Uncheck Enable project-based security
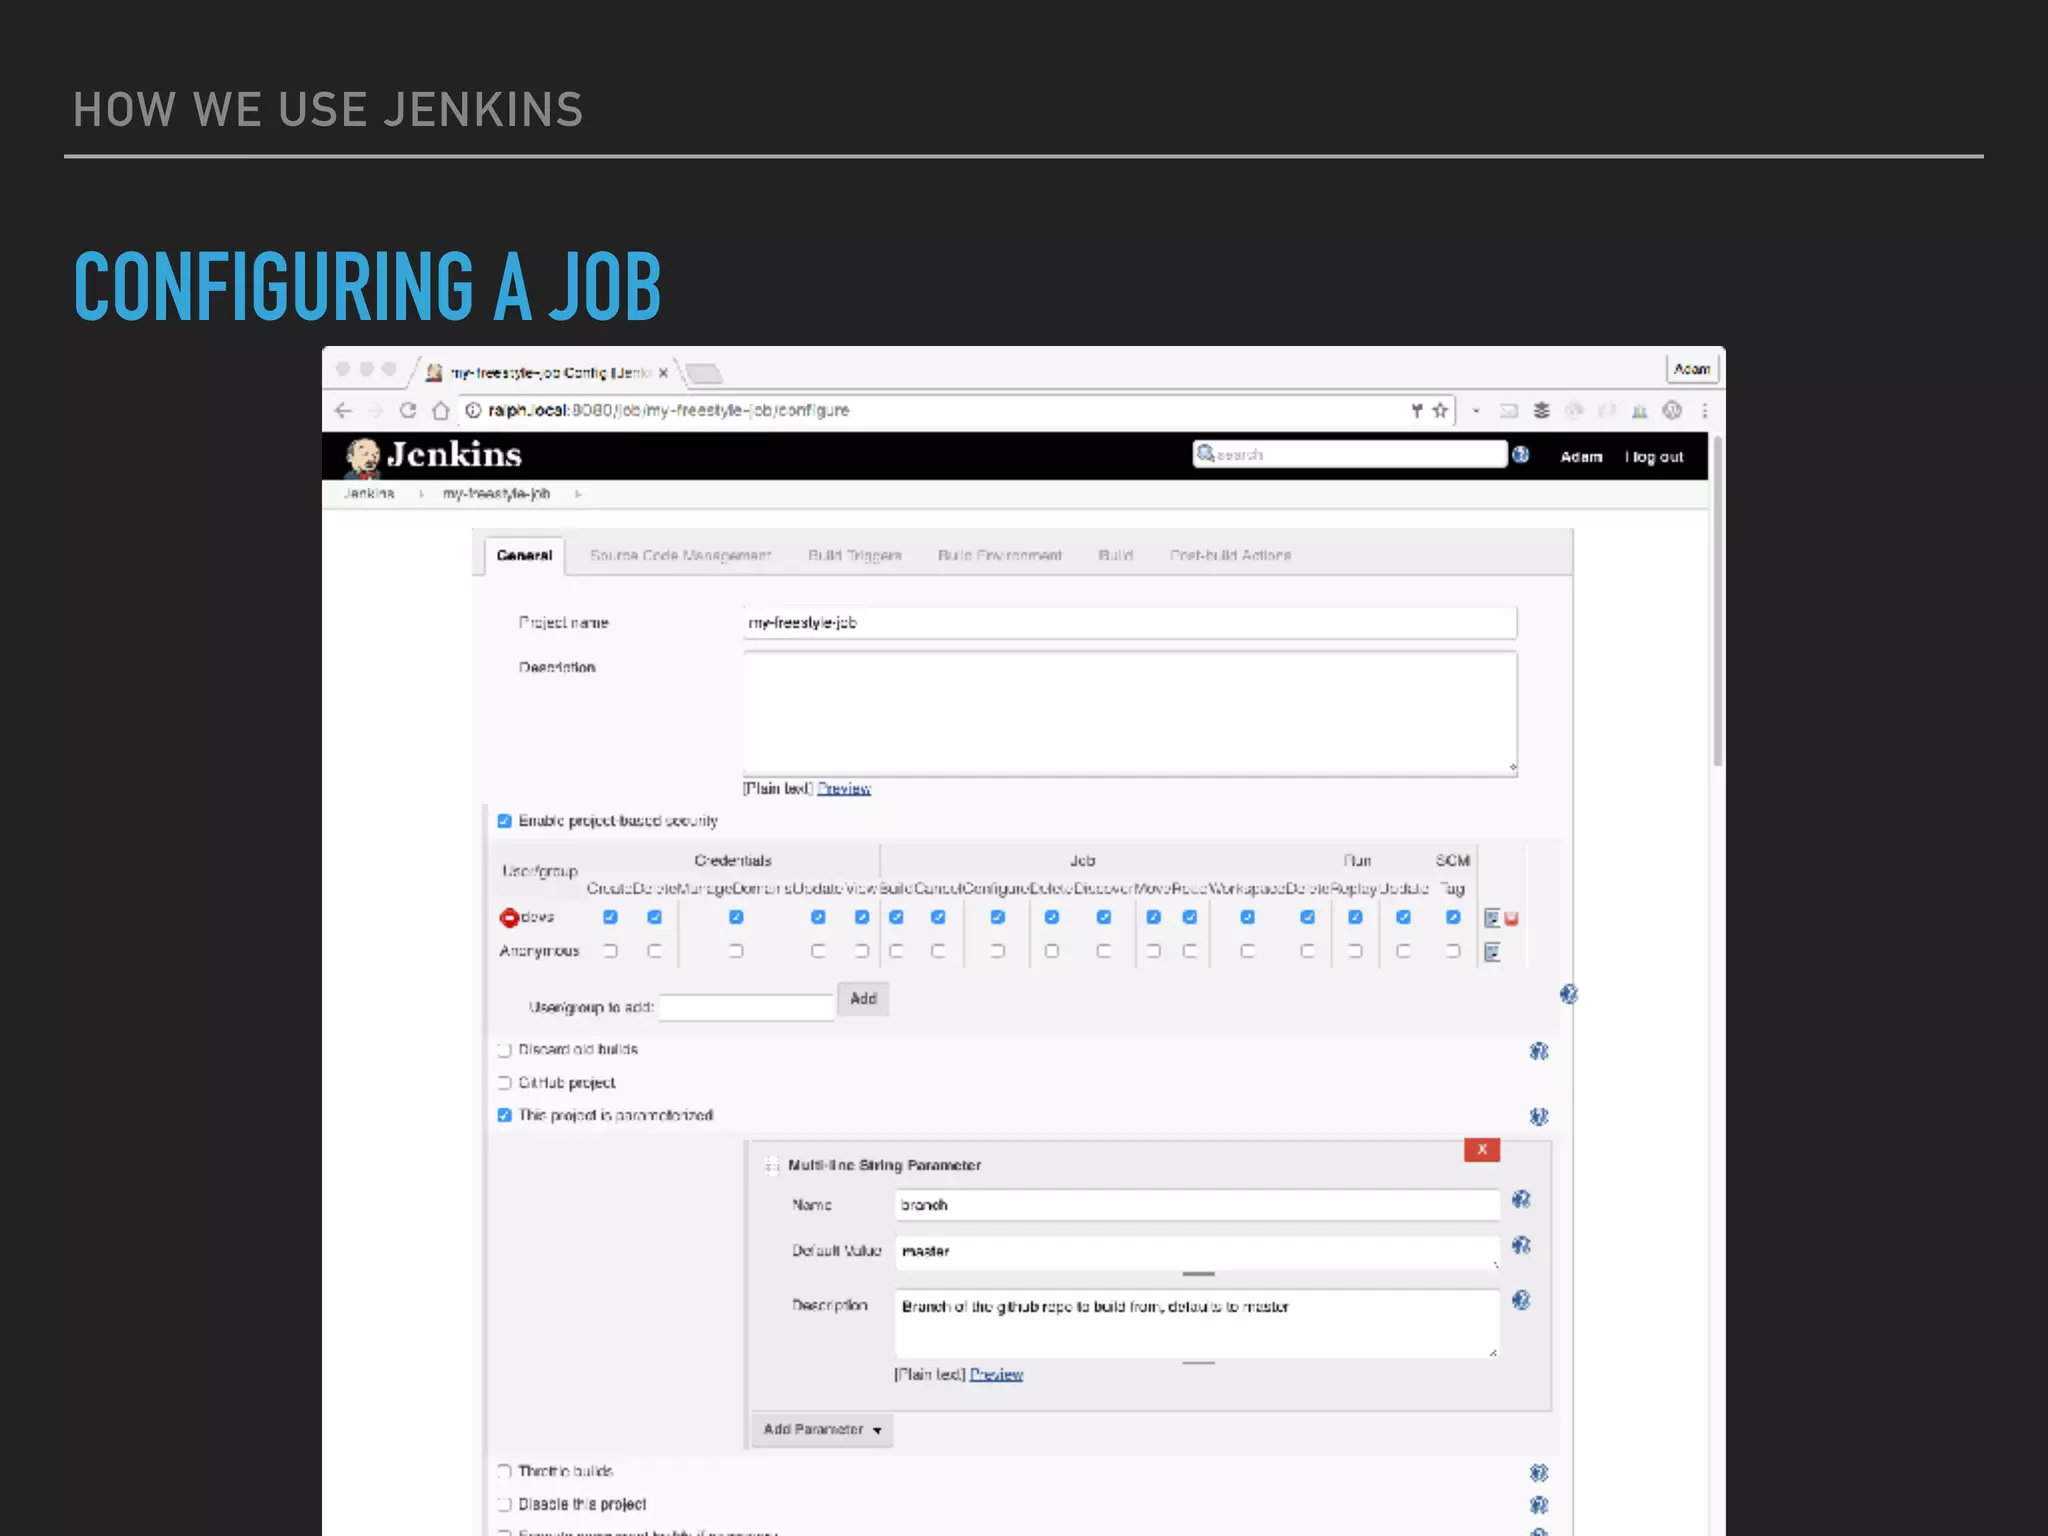The width and height of the screenshot is (2048, 1536). (x=505, y=821)
